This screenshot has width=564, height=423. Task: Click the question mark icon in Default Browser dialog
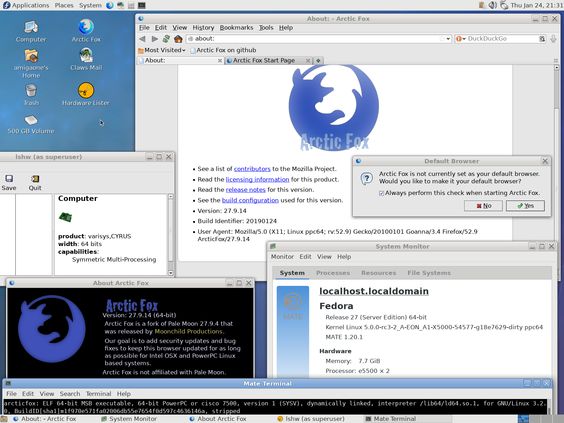(x=367, y=178)
